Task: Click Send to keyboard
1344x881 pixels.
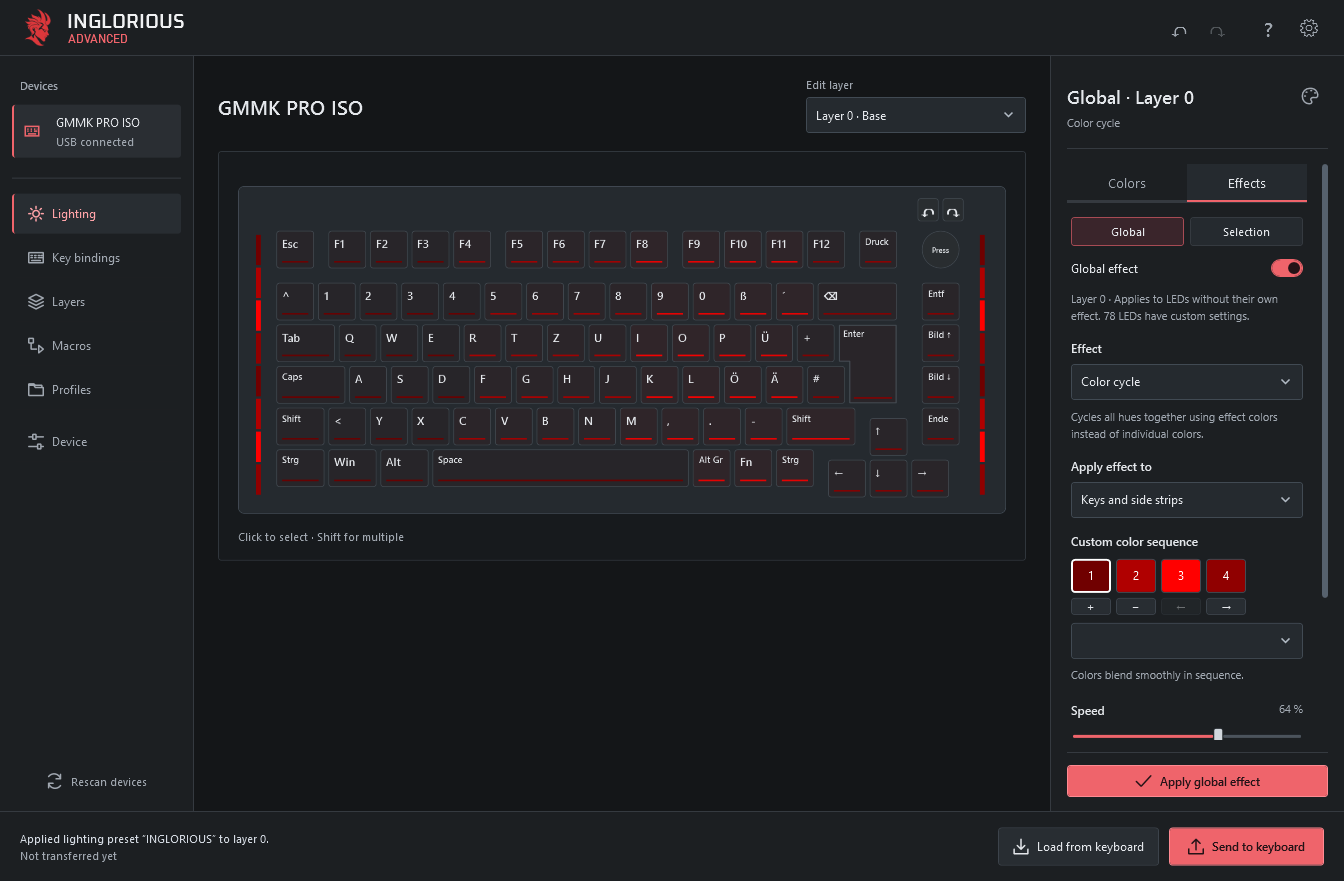Action: click(1246, 847)
